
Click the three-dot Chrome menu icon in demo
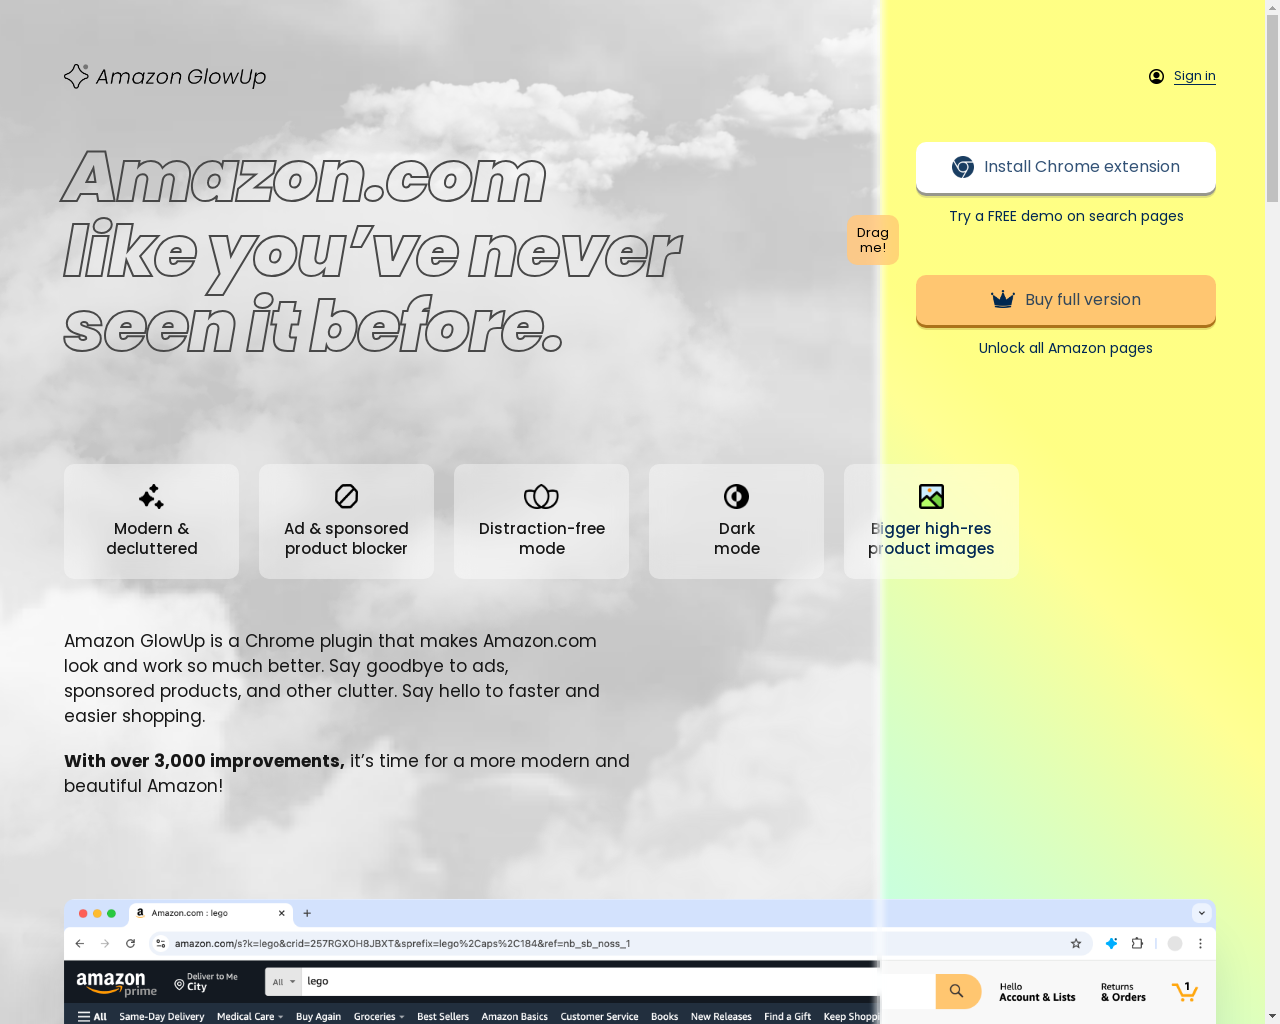1200,943
